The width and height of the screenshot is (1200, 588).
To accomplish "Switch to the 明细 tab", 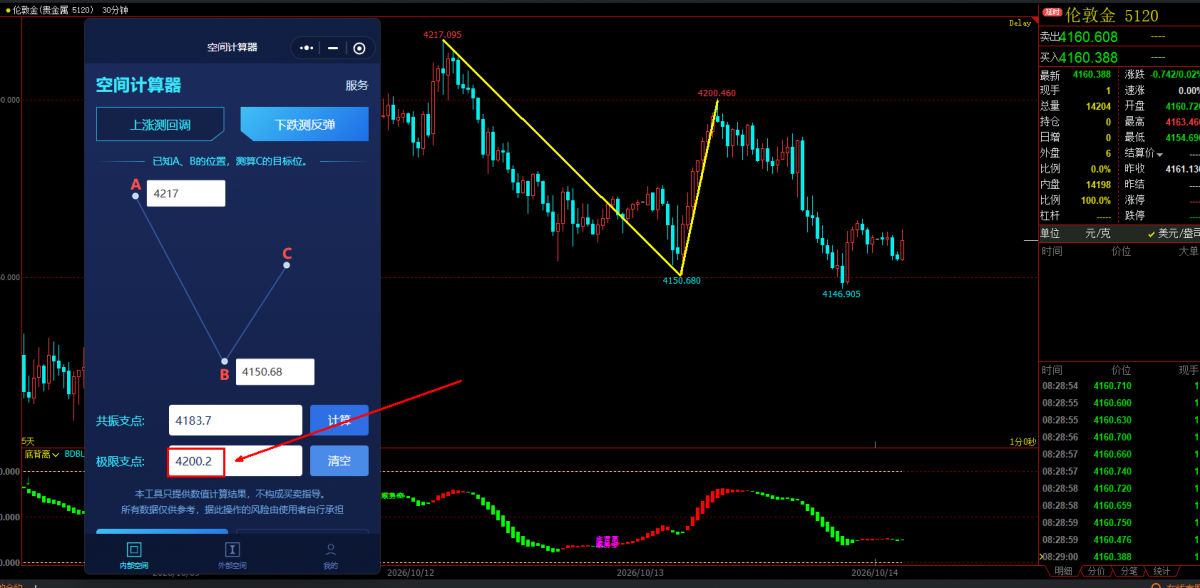I will (x=1063, y=571).
